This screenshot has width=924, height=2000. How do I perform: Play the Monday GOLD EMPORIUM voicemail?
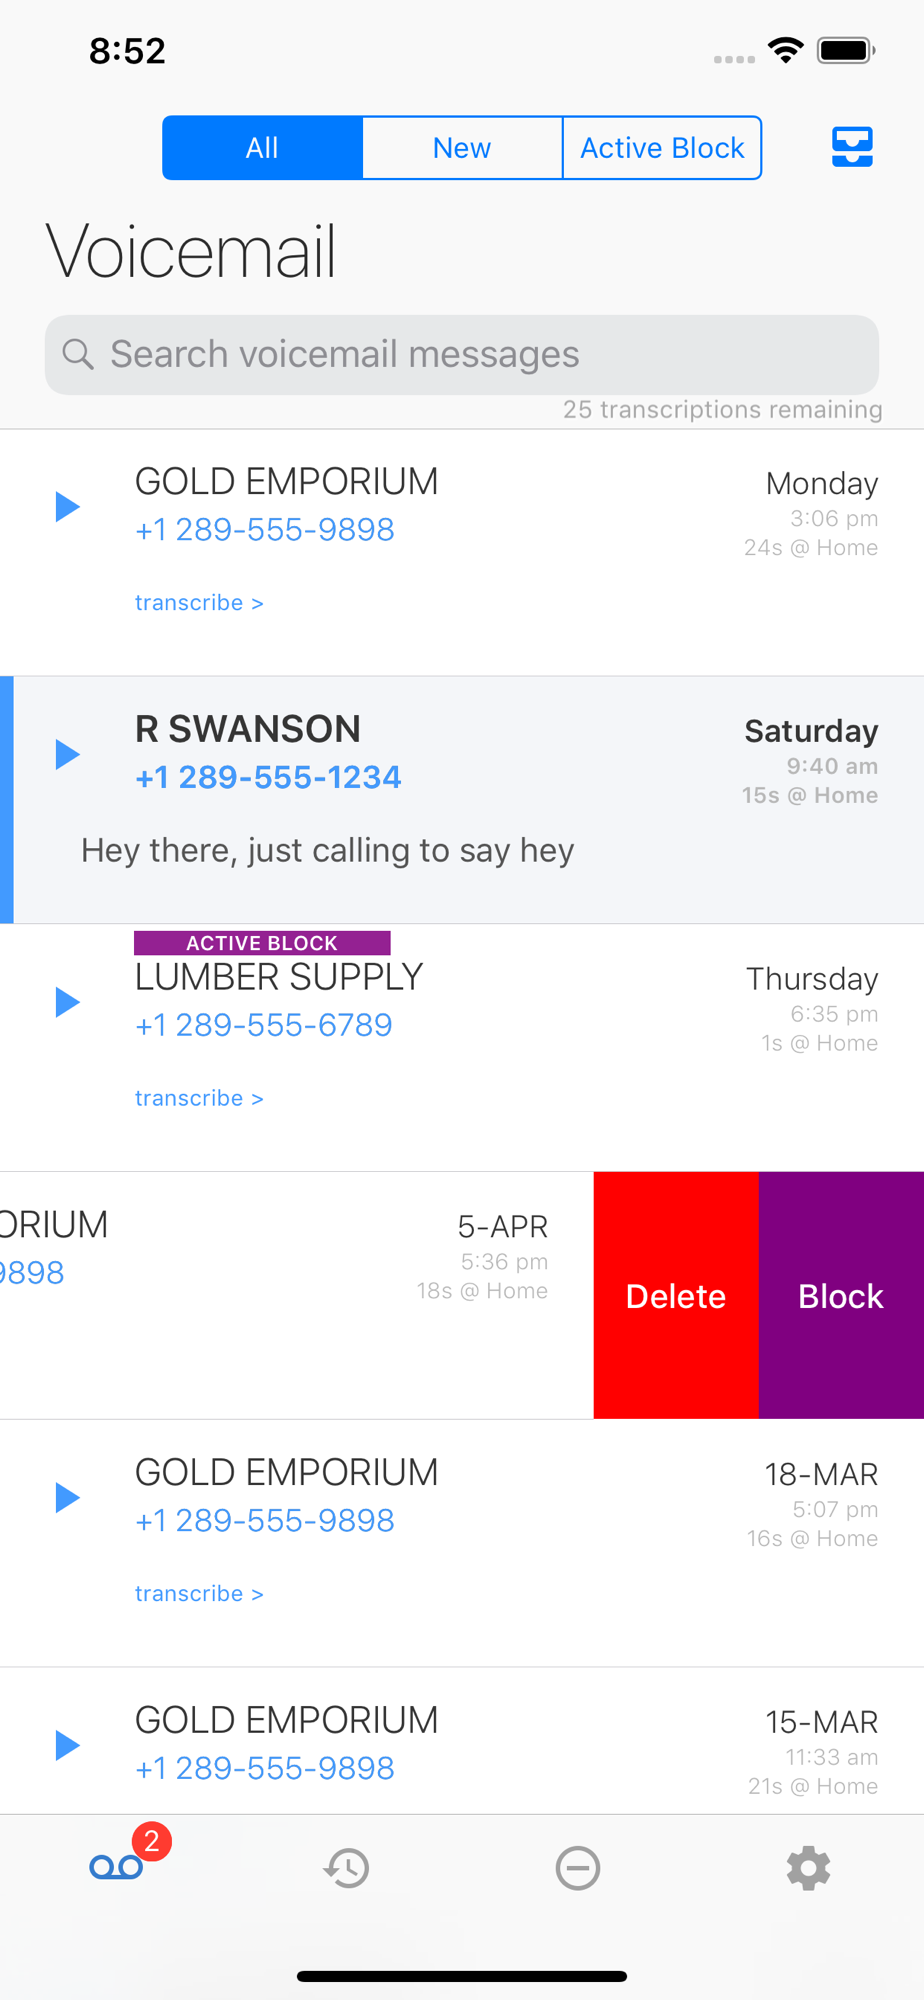67,506
